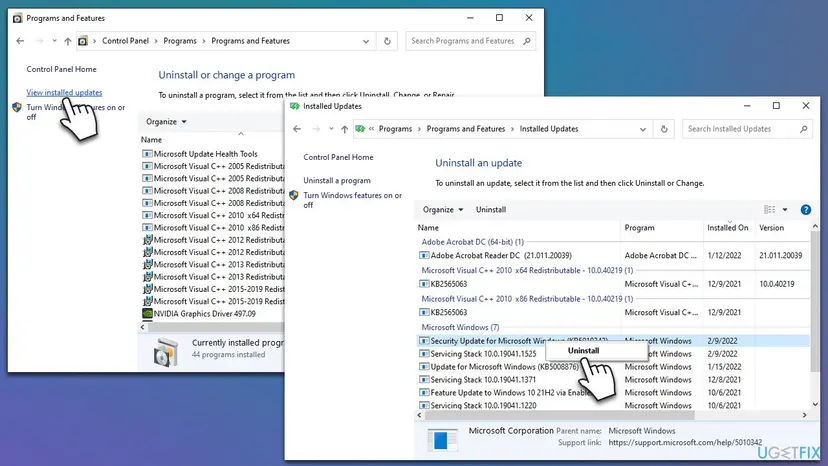Viewport: 828px width, 466px height.
Task: Click the back arrow in Installed Updates window
Action: (x=297, y=129)
